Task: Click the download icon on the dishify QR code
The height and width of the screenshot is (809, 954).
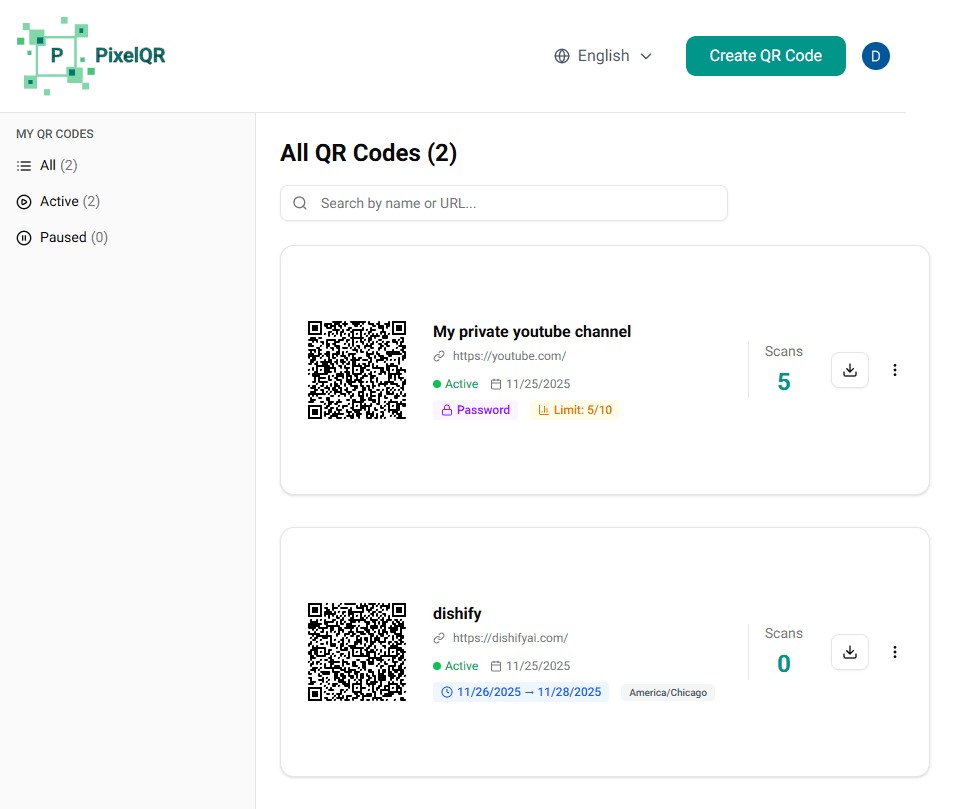Action: pos(849,652)
